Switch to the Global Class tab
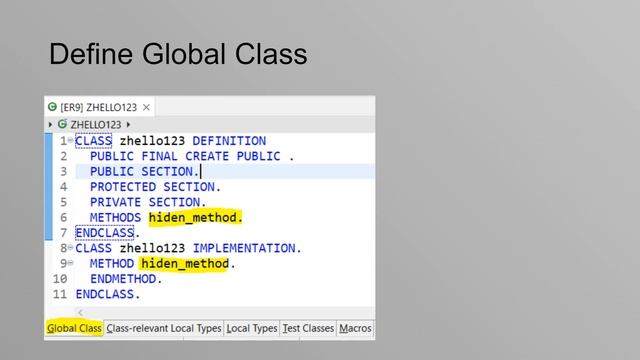 74,328
